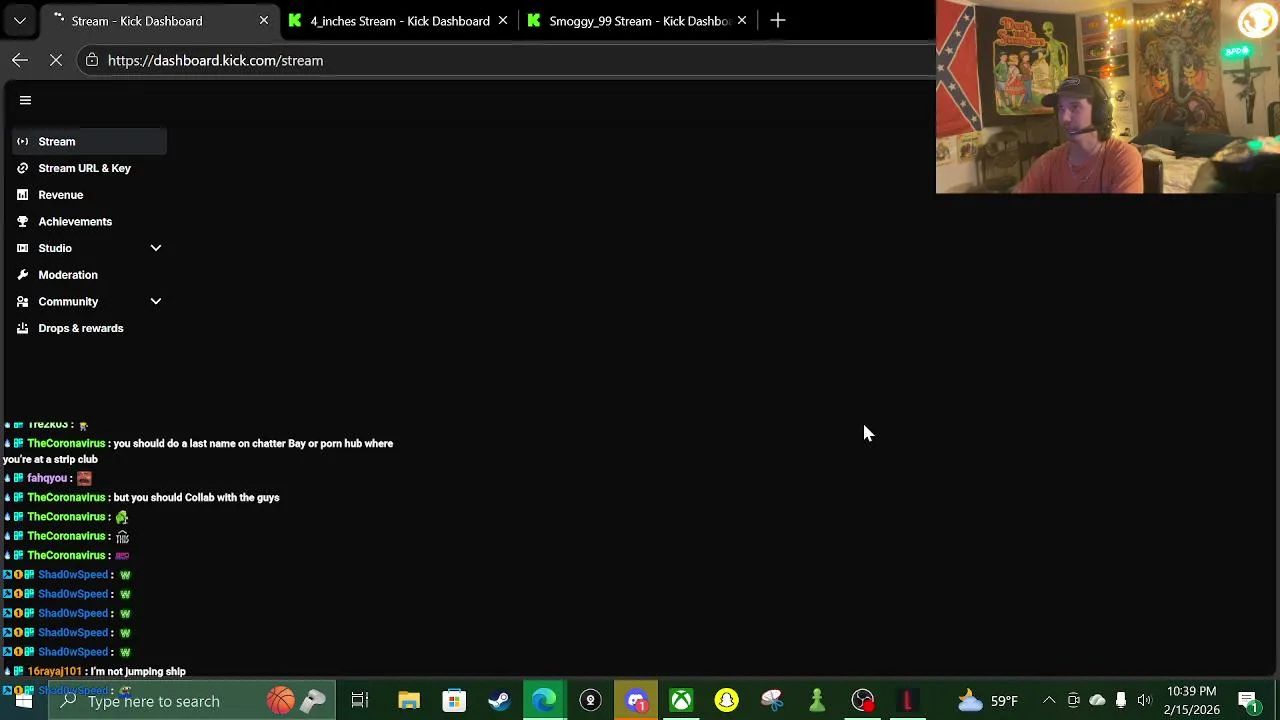Open OBS Studio from the taskbar
This screenshot has height=720, width=1280.
[x=863, y=701]
